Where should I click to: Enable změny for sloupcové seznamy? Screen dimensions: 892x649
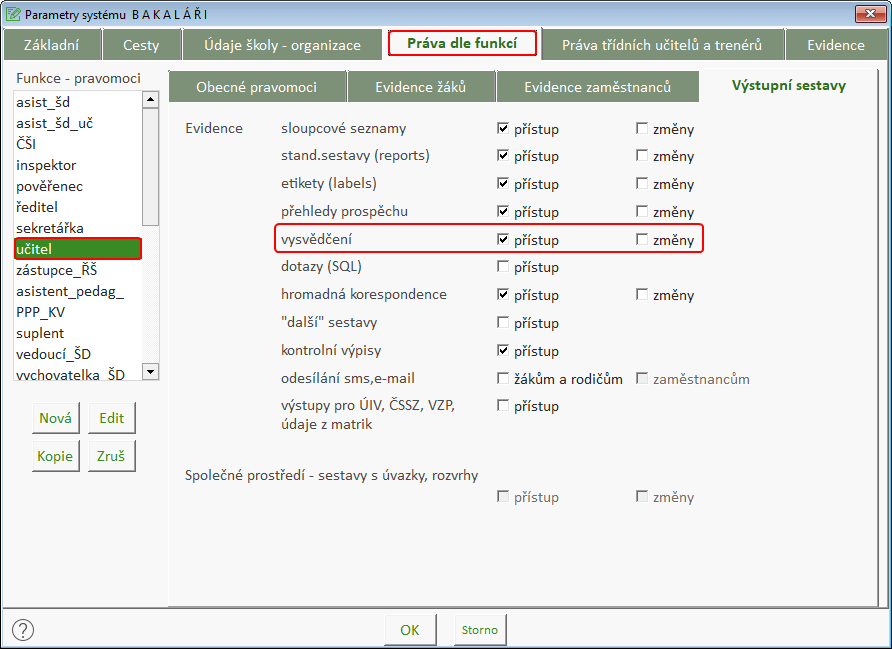pos(641,129)
